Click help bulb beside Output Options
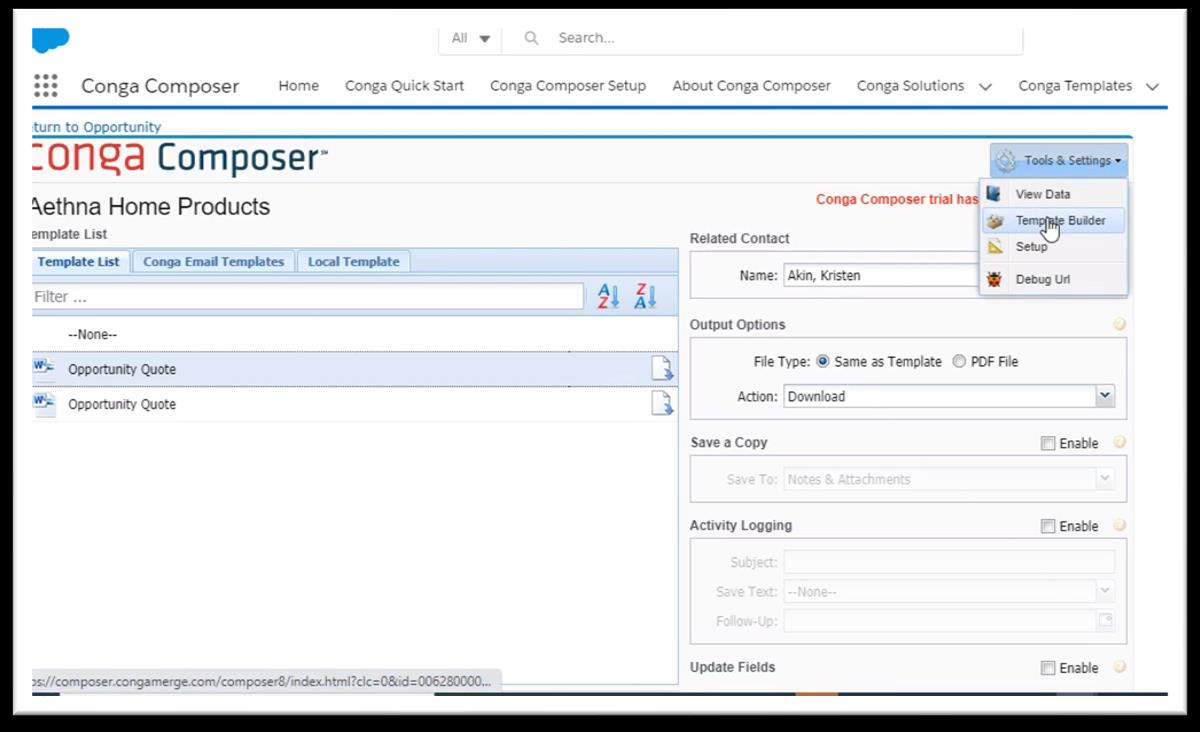 (1120, 324)
